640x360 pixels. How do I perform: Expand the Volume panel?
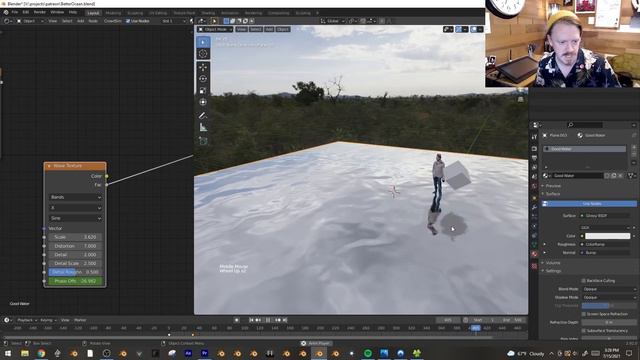click(x=553, y=262)
